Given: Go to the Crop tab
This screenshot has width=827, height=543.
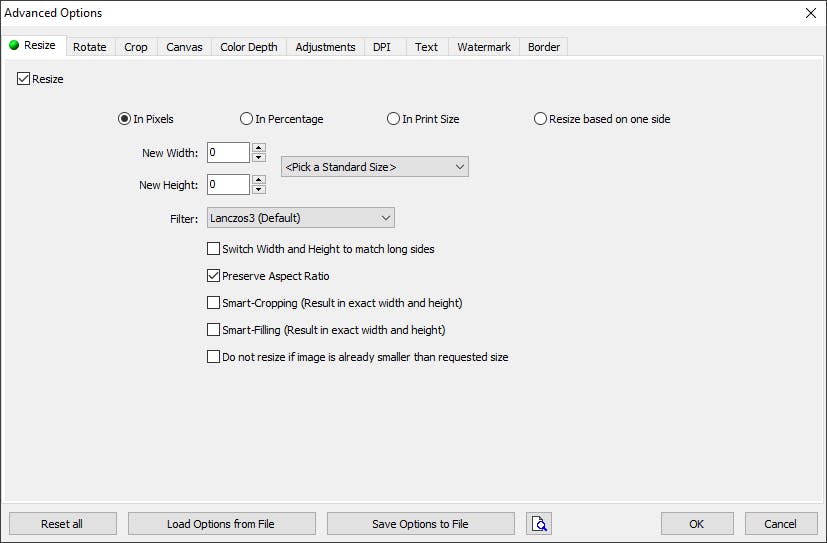Looking at the screenshot, I should [136, 47].
